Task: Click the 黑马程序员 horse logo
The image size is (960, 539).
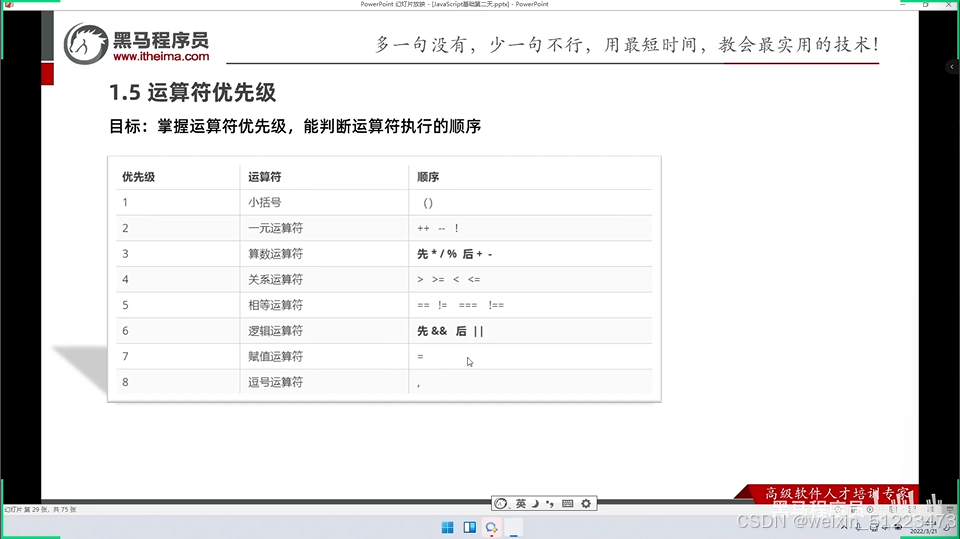Action: (86, 43)
